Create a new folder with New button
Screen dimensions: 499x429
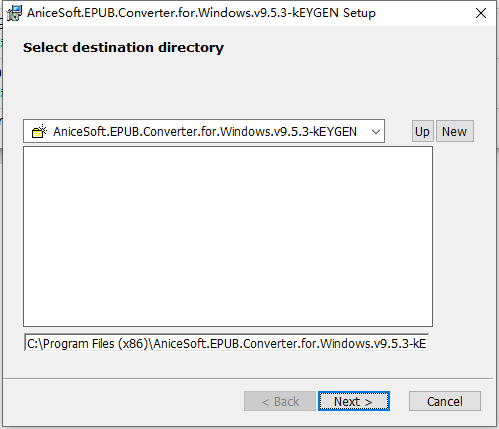454,131
